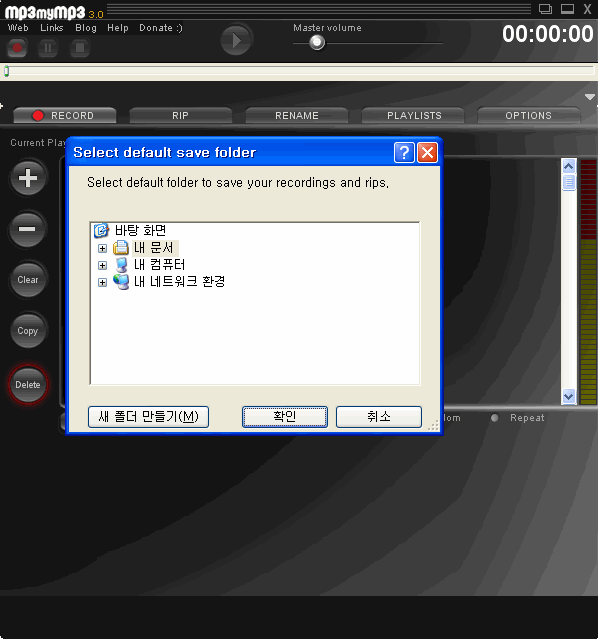This screenshot has width=598, height=639.
Task: Confirm with the 확인 button
Action: tap(285, 416)
